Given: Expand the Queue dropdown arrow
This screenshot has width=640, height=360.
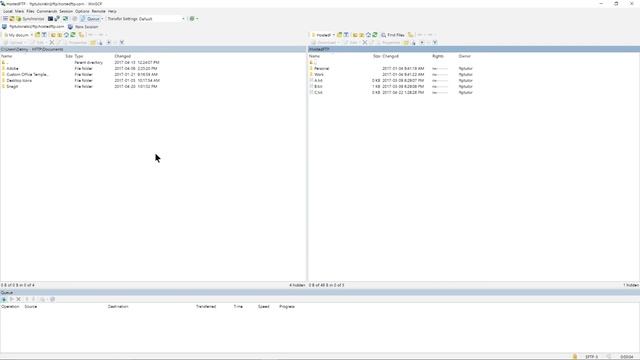Looking at the screenshot, I should [x=102, y=19].
